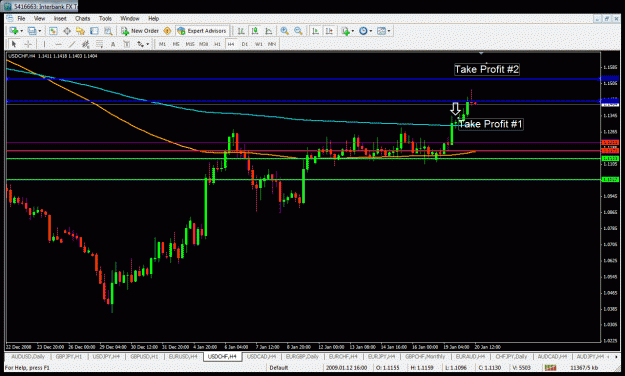Open the Strategy Tester
This screenshot has height=376, width=625.
click(x=108, y=31)
